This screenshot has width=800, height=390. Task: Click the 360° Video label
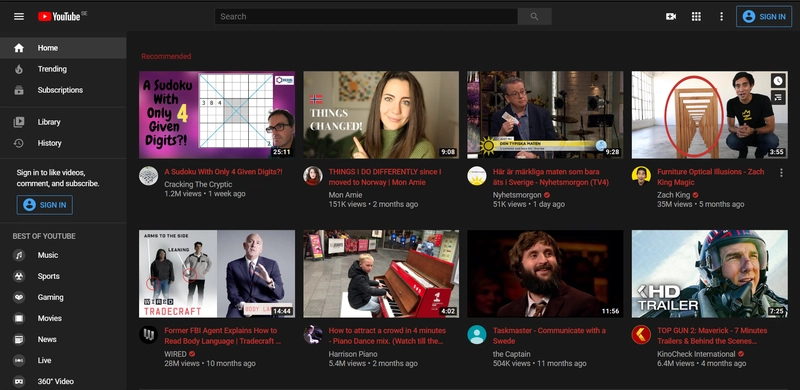[56, 381]
